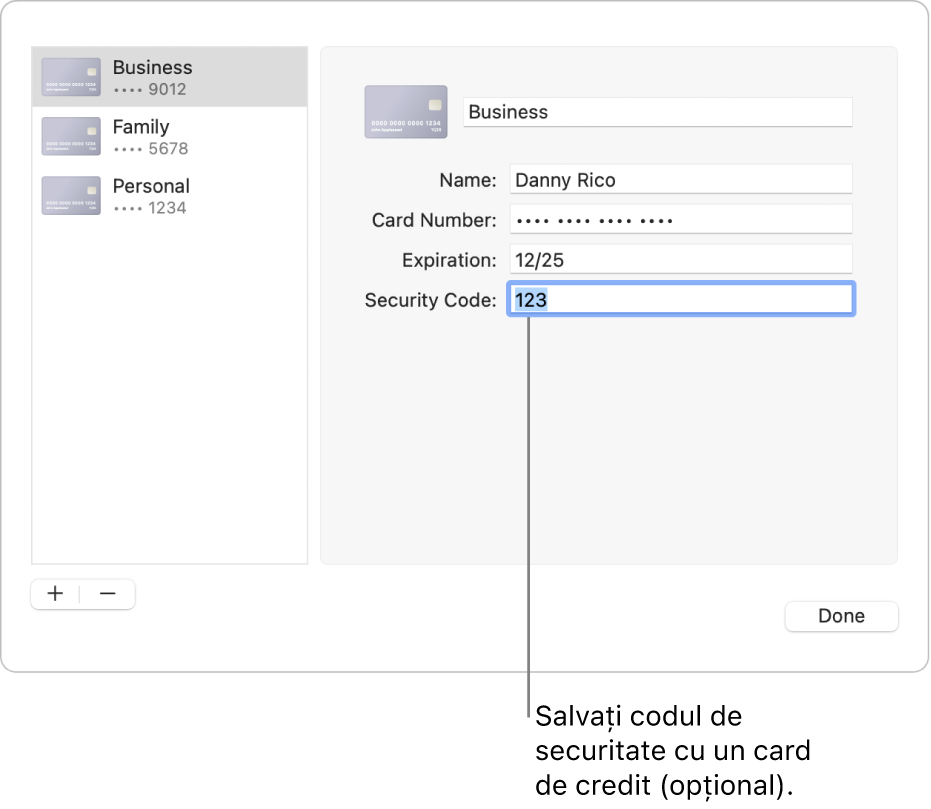The image size is (931, 809).
Task: Click the dotted 9012 card number label
Action: [x=148, y=88]
